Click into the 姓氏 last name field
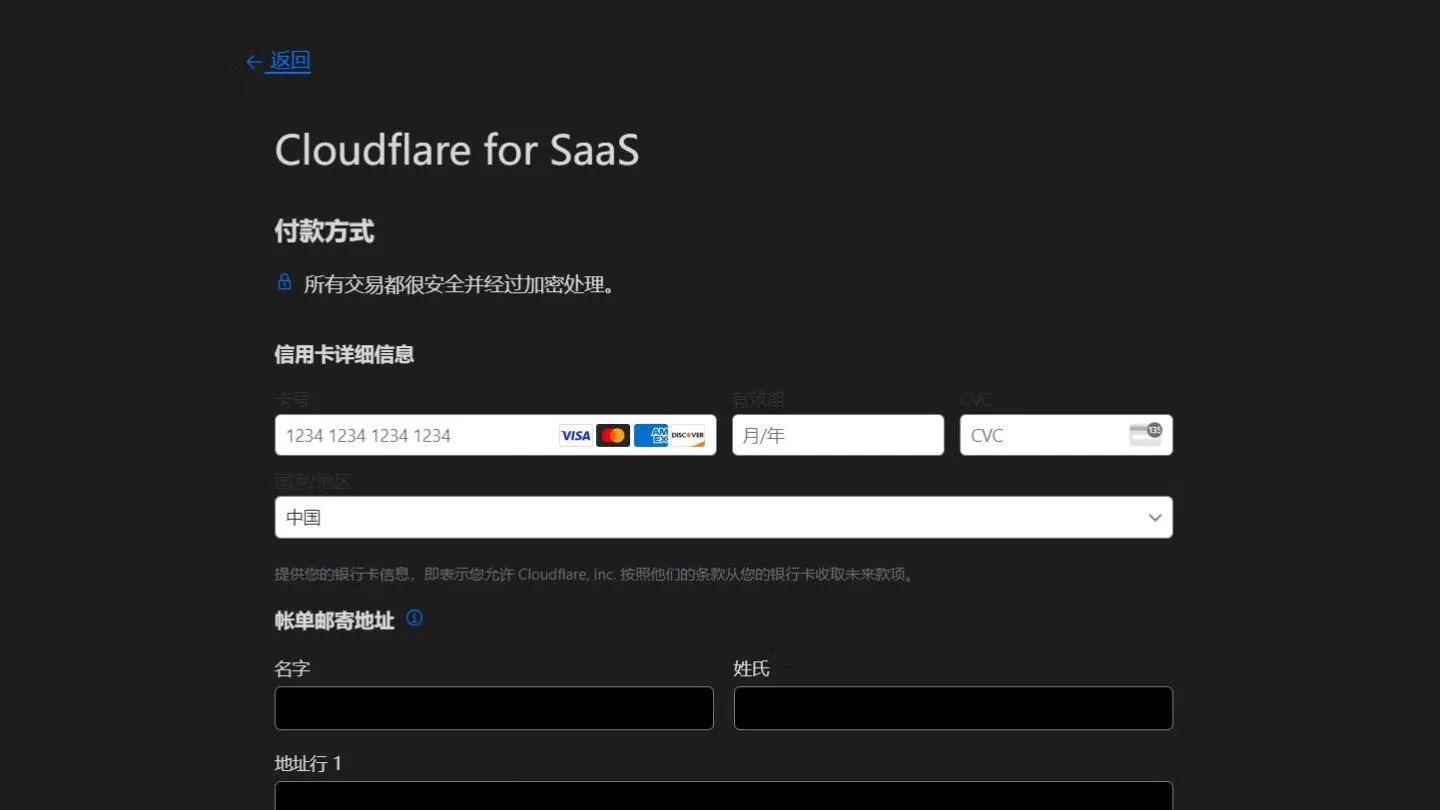This screenshot has height=810, width=1440. (953, 708)
